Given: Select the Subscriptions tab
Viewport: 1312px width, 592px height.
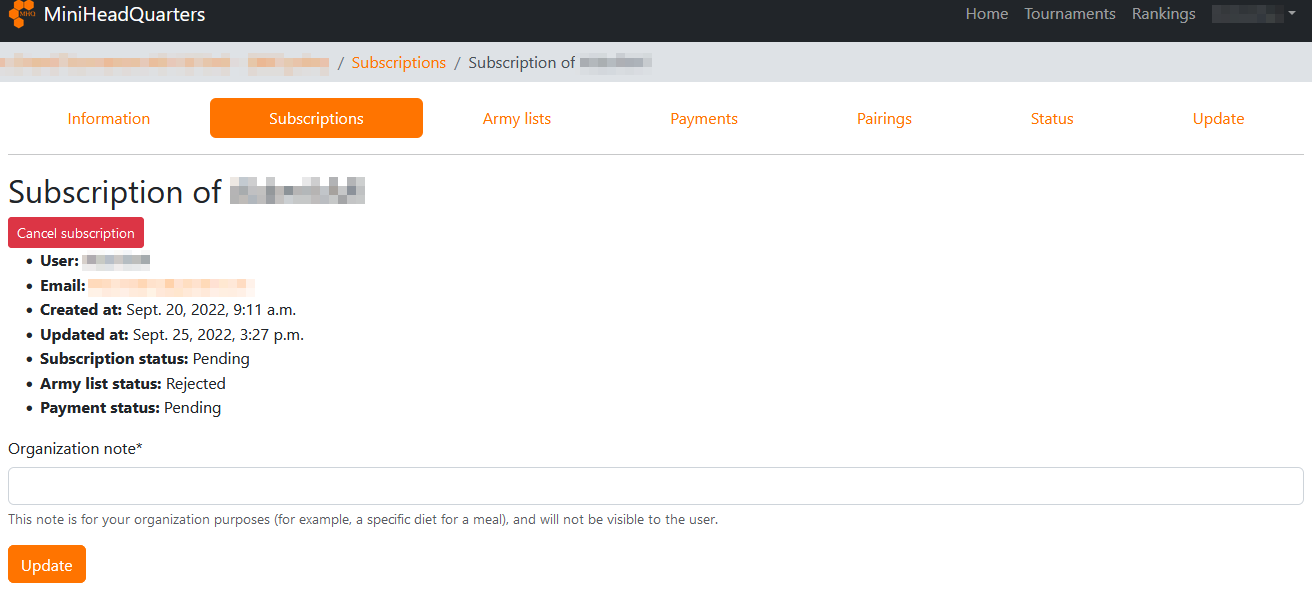Looking at the screenshot, I should (316, 119).
